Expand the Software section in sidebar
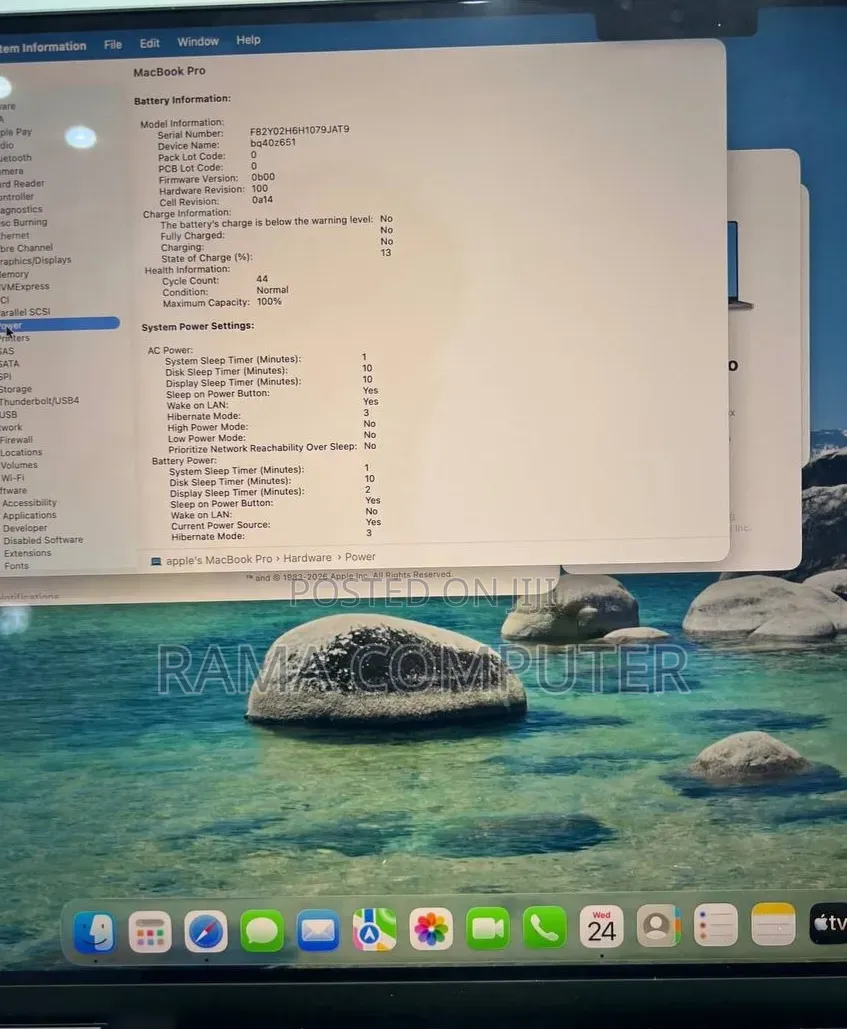The height and width of the screenshot is (1029, 847). (14, 490)
